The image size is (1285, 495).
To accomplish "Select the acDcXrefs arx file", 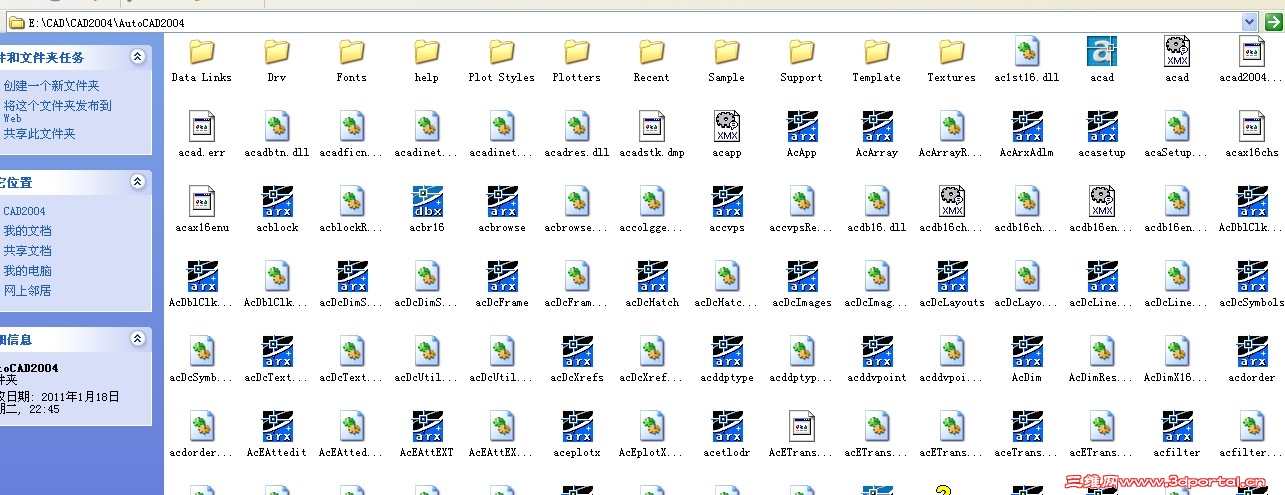I will (577, 361).
